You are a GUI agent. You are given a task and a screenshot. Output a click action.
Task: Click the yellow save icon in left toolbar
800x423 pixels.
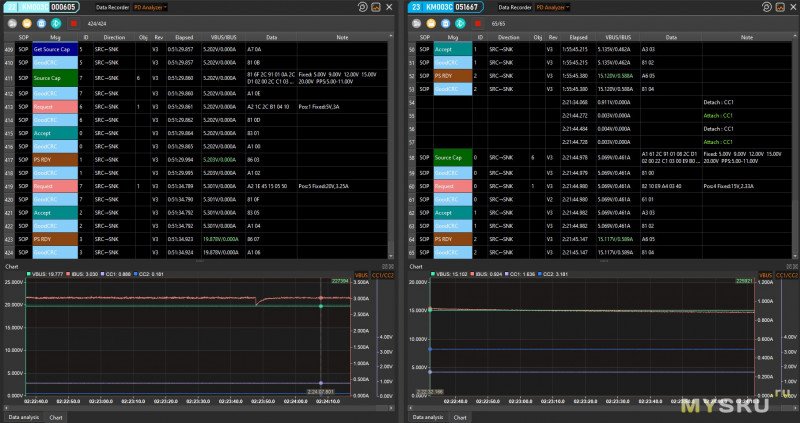coord(26,22)
